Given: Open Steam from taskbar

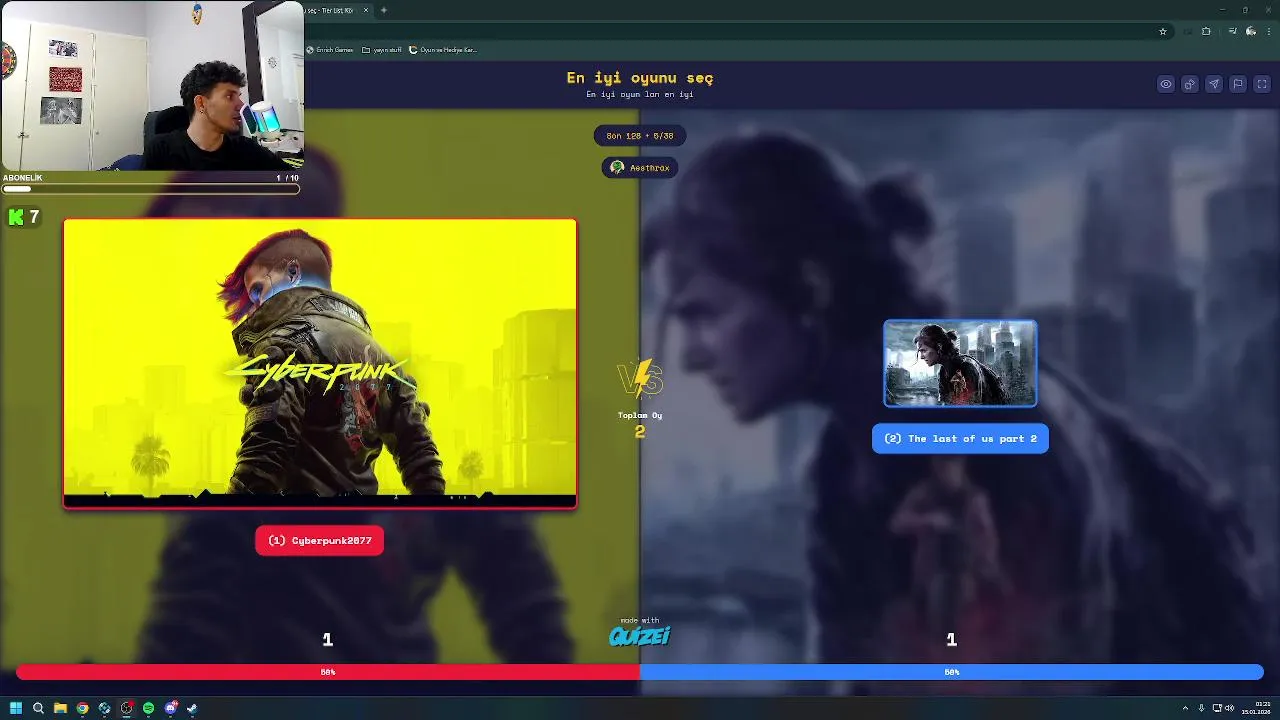Looking at the screenshot, I should 192,708.
